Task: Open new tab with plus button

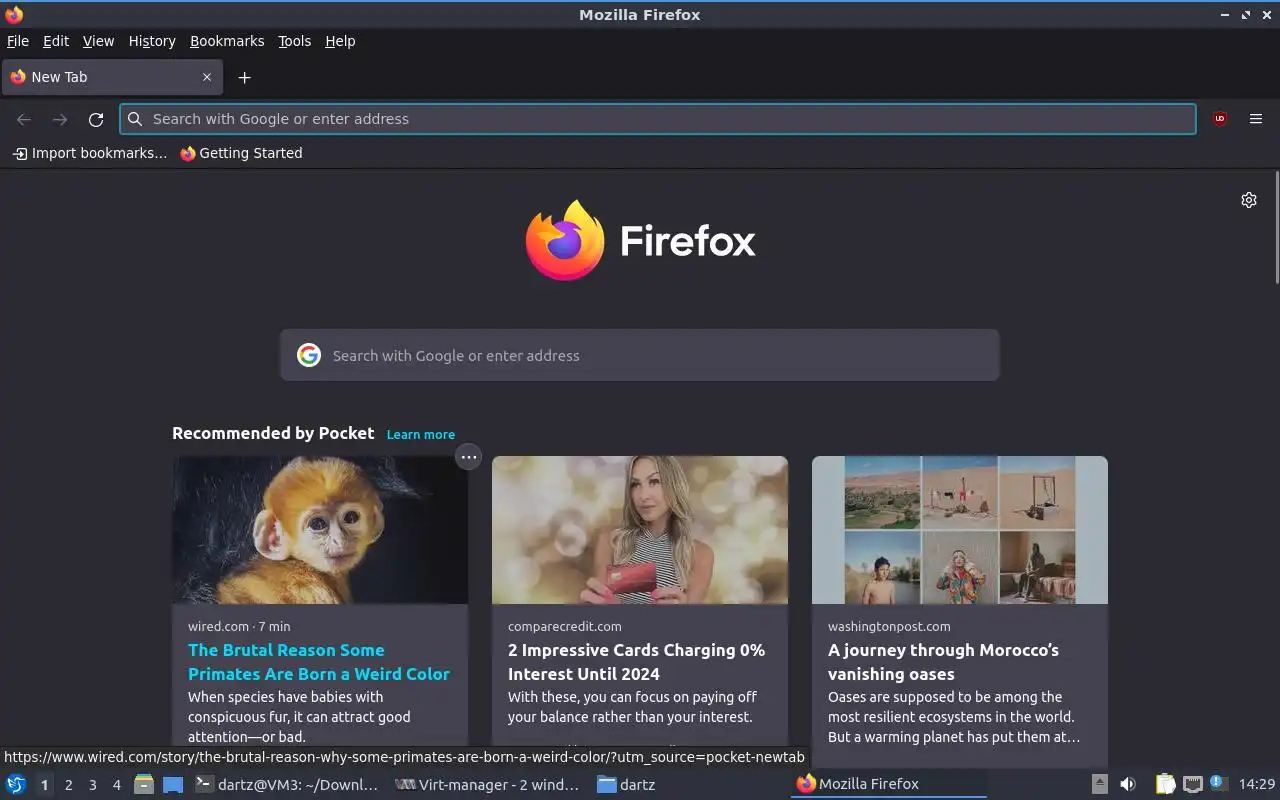Action: [x=244, y=77]
